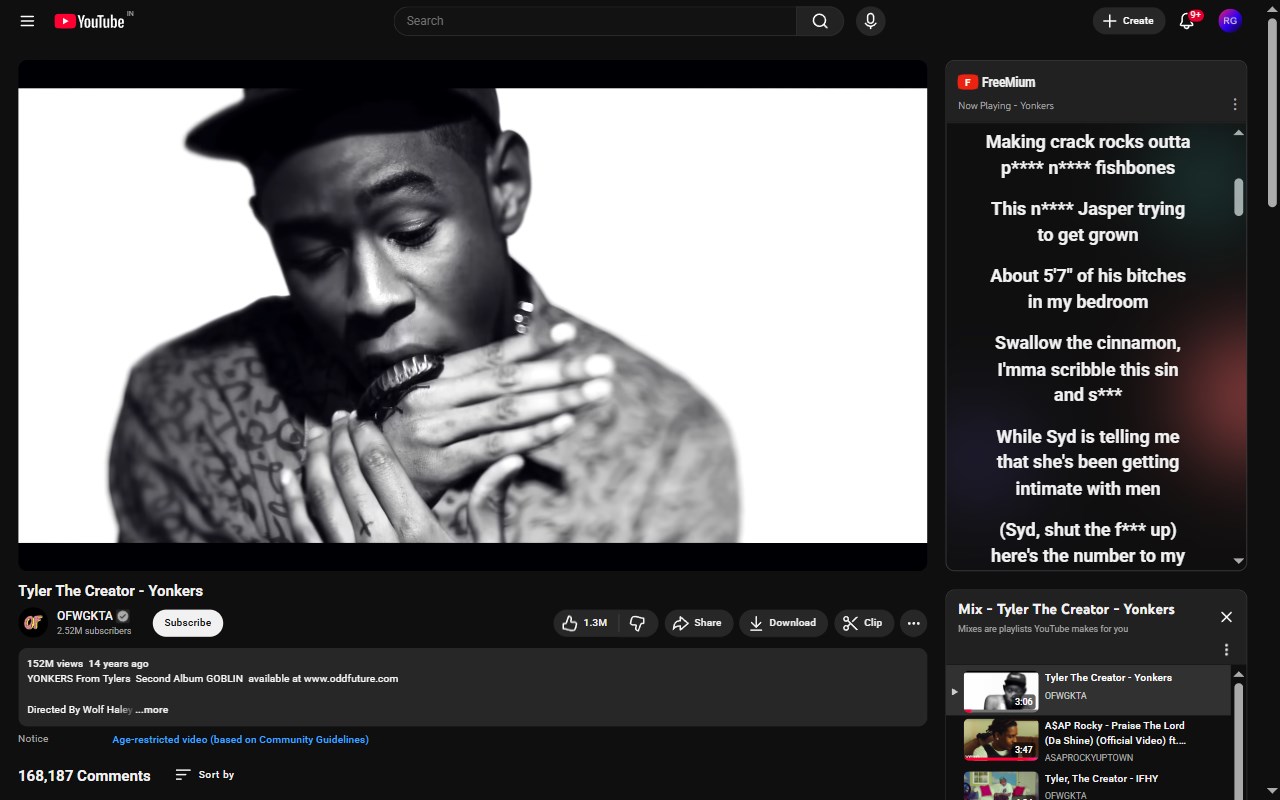Click the lyrics panel scrollbar thumb
1280x800 pixels.
tap(1238, 197)
